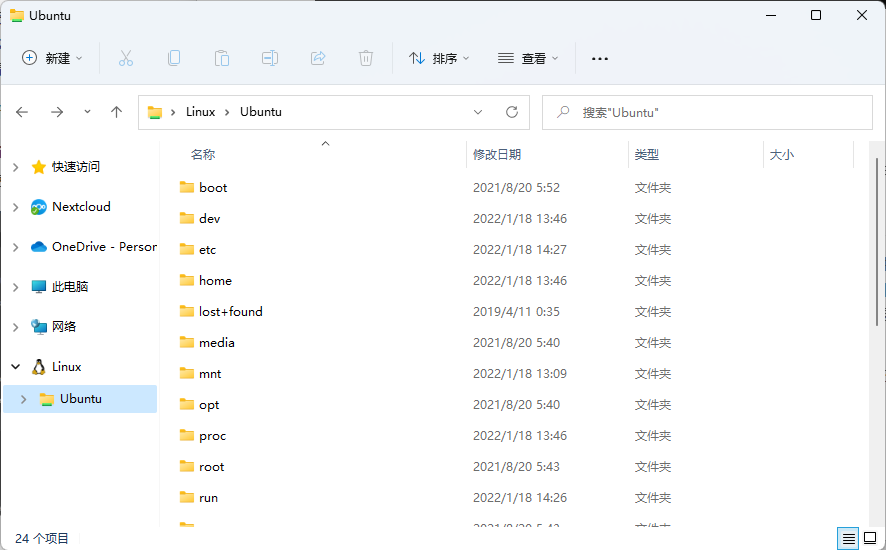The height and width of the screenshot is (550, 886).
Task: Click the Share icon in toolbar
Action: point(318,58)
